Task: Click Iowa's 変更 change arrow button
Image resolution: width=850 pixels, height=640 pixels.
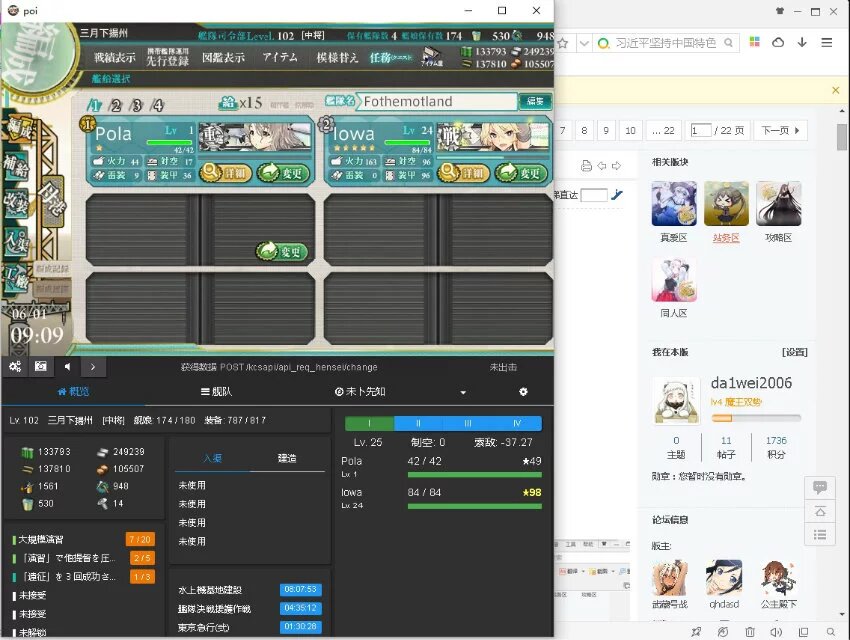Action: [x=521, y=173]
